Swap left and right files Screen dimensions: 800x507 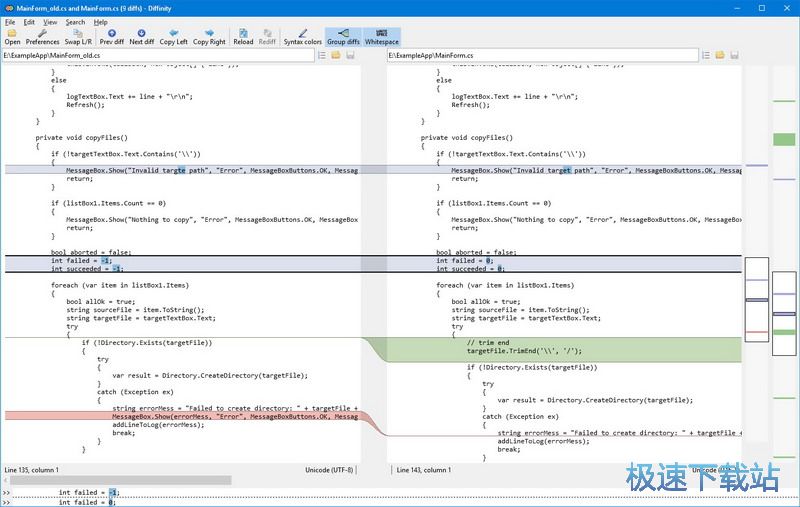pos(78,37)
